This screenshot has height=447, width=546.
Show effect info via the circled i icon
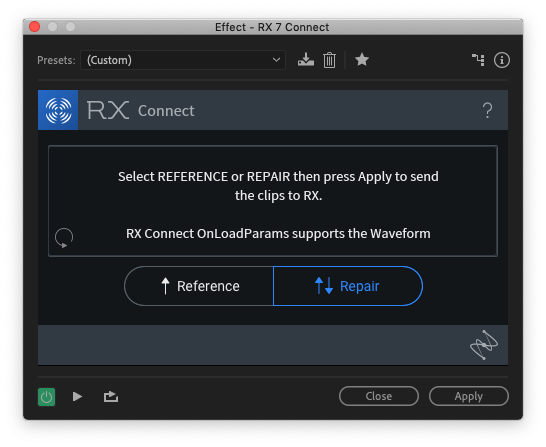(501, 60)
